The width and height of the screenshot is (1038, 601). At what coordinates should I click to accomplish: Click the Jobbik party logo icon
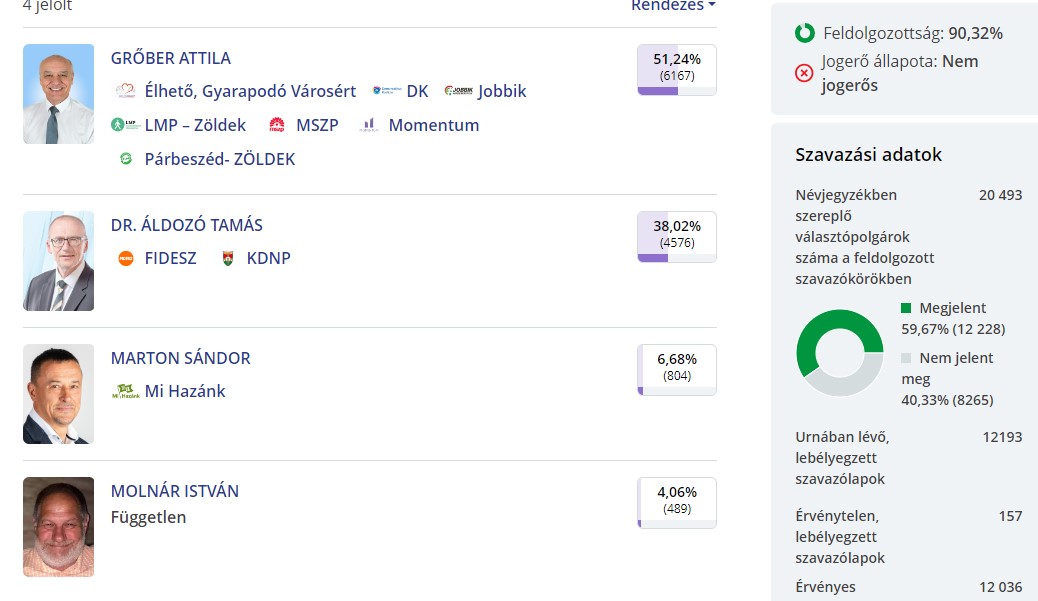coord(458,92)
